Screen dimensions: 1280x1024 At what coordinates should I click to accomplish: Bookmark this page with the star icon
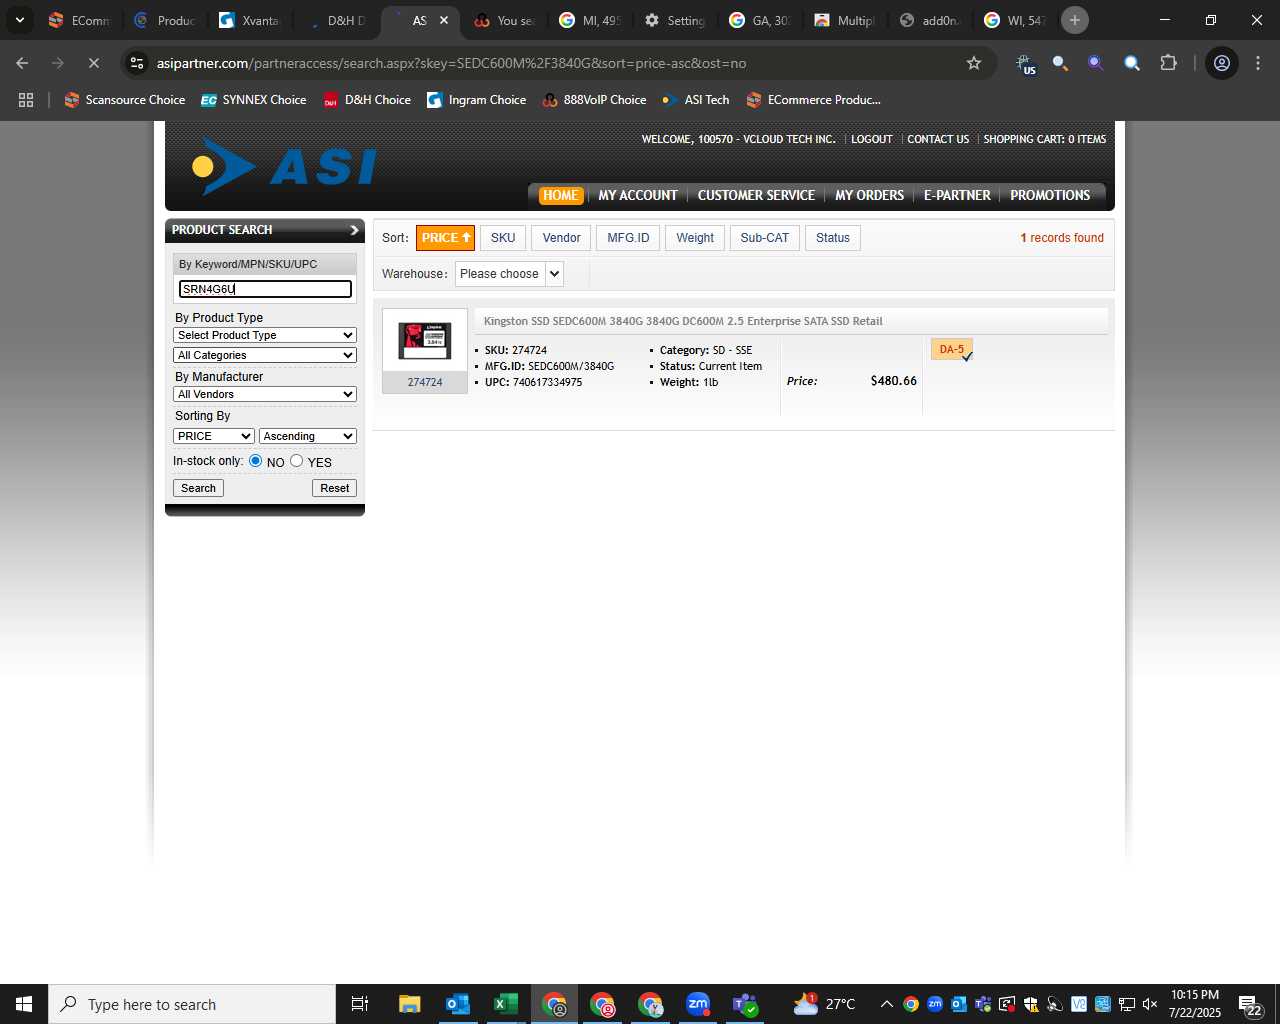pos(974,63)
